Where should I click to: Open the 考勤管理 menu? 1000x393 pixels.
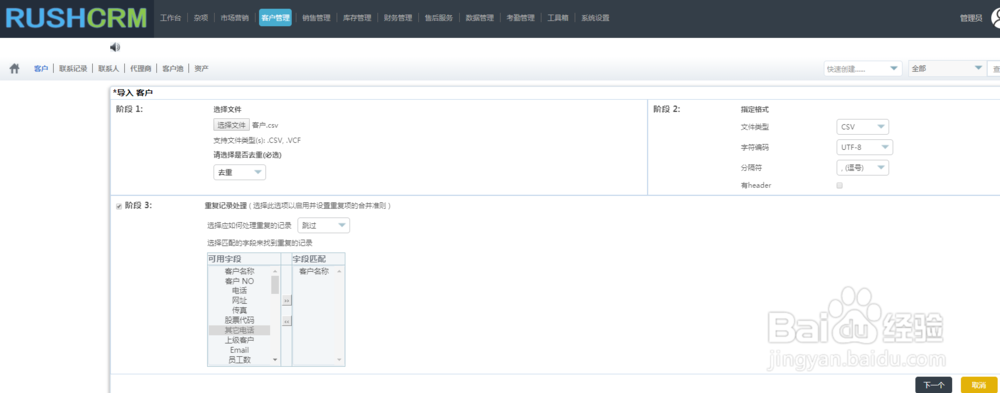[x=520, y=19]
